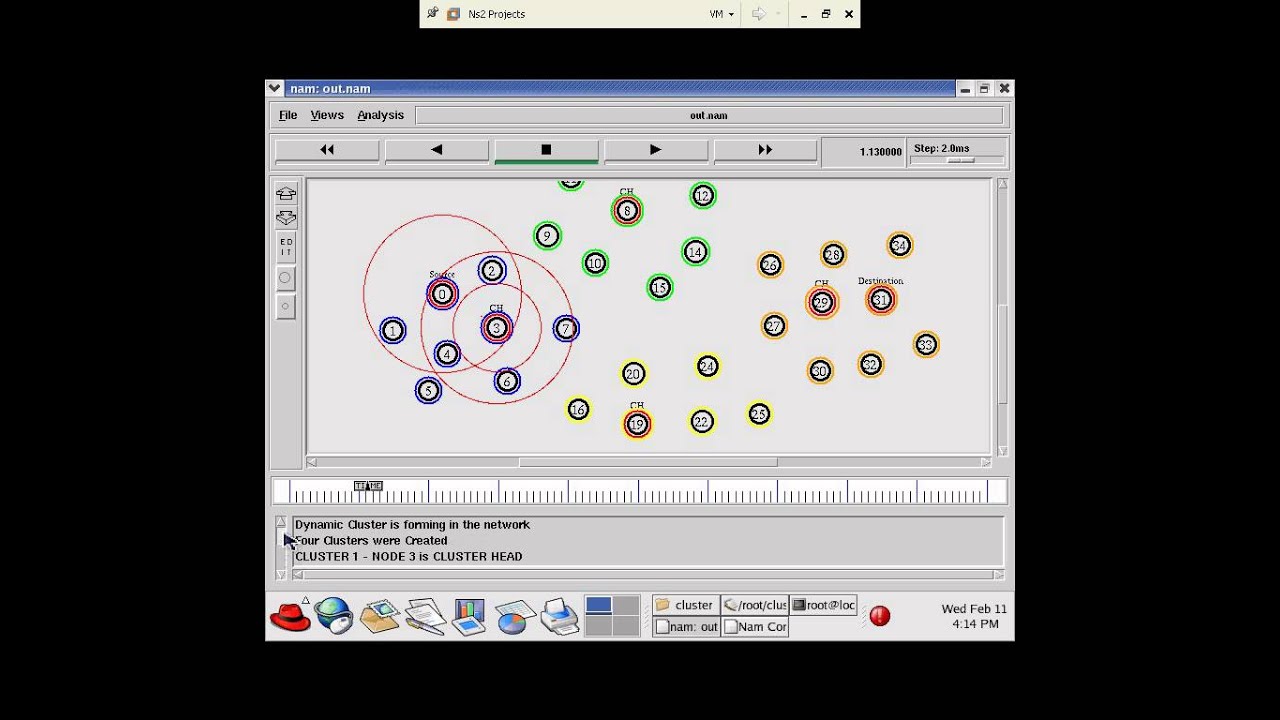The width and height of the screenshot is (1280, 720).
Task: Select Destination node 31
Action: 880,300
